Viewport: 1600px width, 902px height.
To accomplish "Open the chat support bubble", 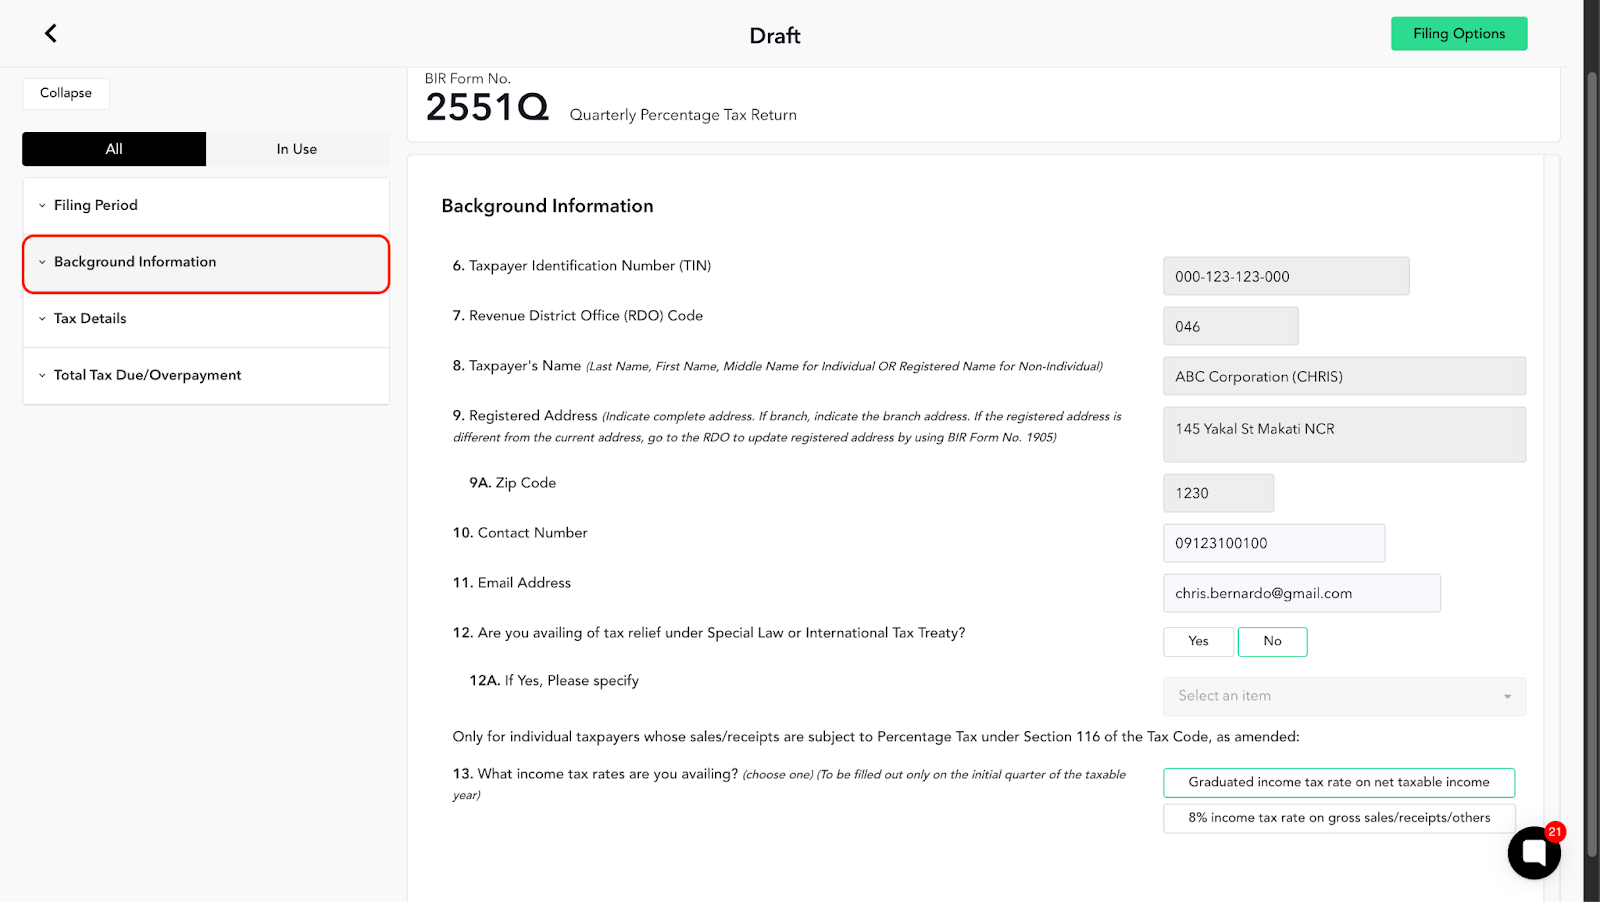I will 1534,852.
